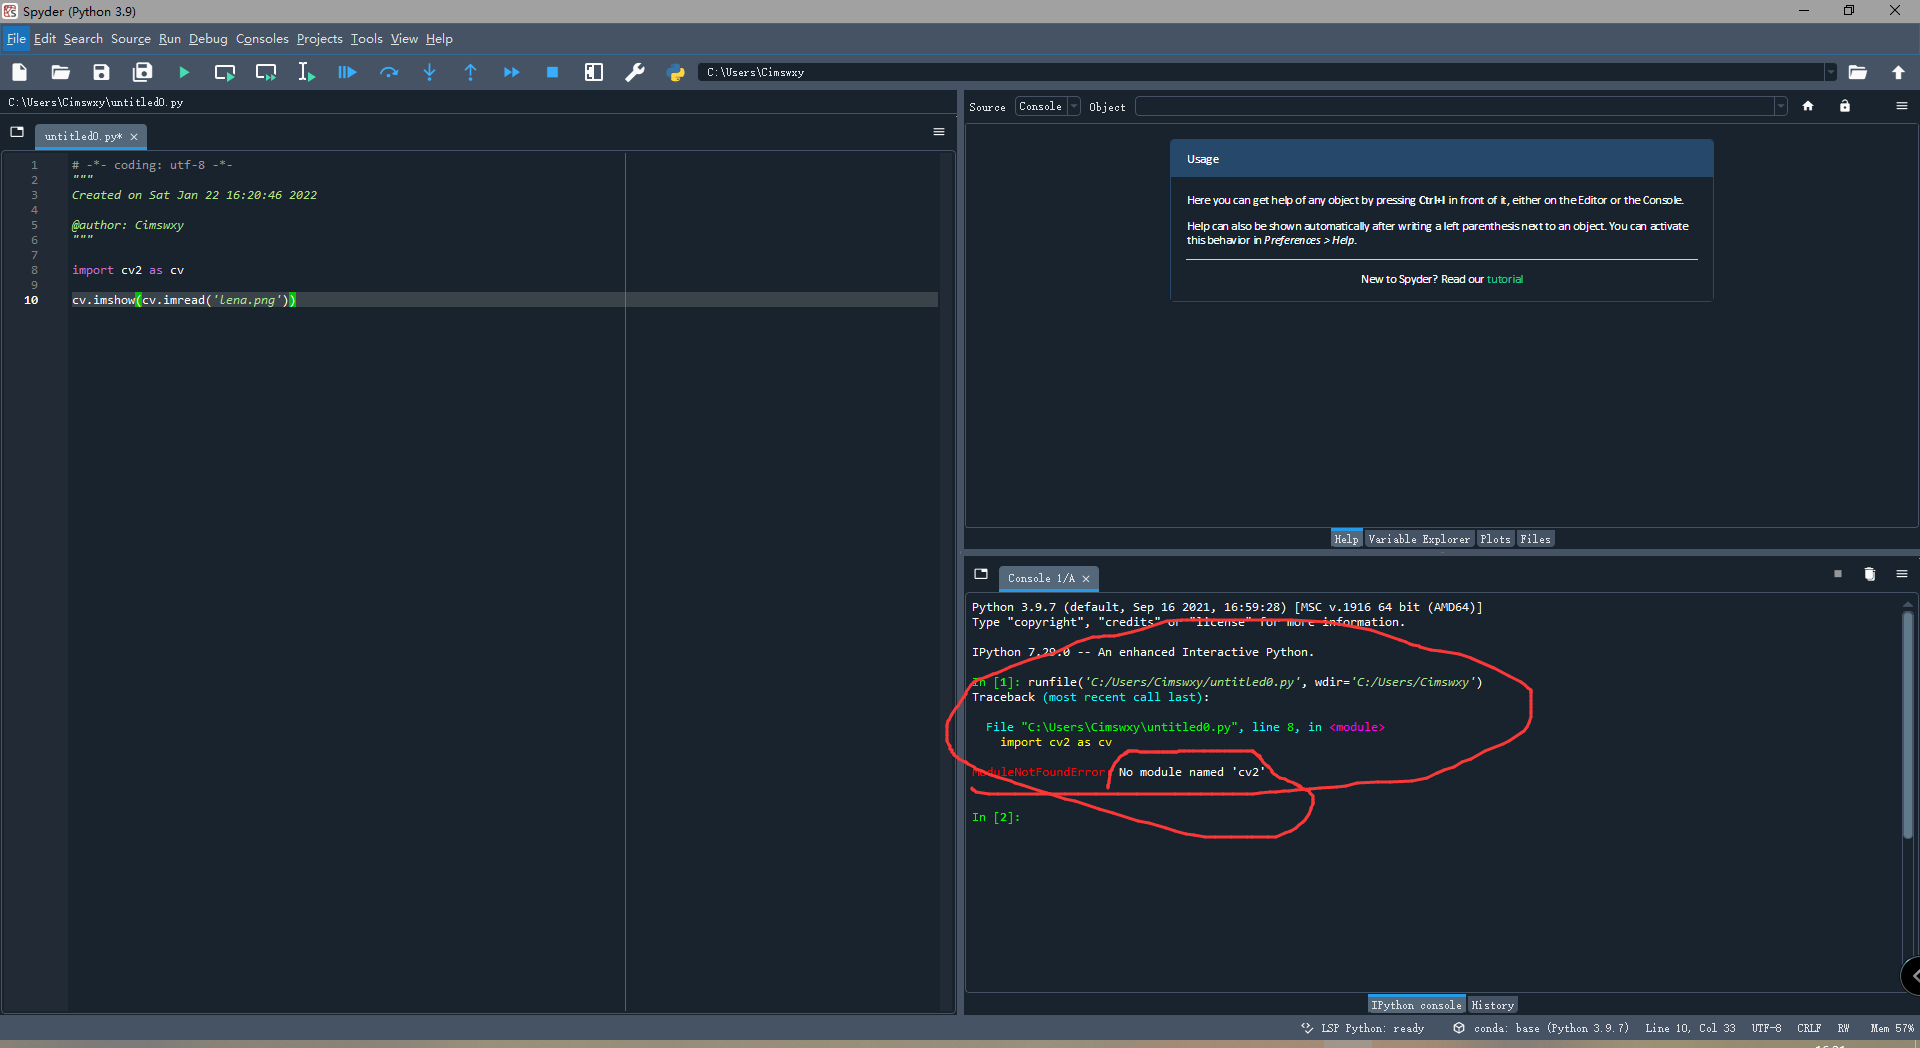Browse editor tabs icon
The image size is (1920, 1048).
point(17,132)
